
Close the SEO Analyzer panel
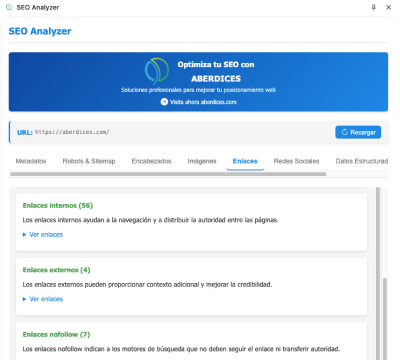coord(389,7)
